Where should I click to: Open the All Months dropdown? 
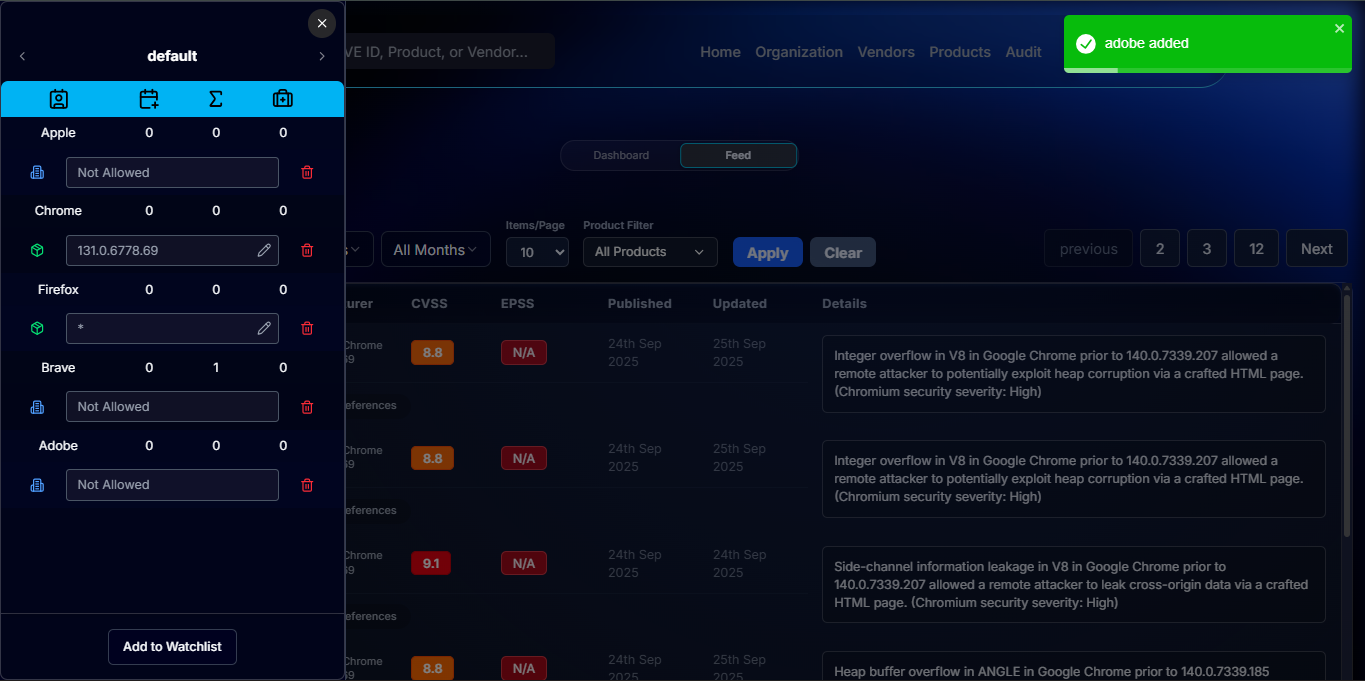(435, 250)
